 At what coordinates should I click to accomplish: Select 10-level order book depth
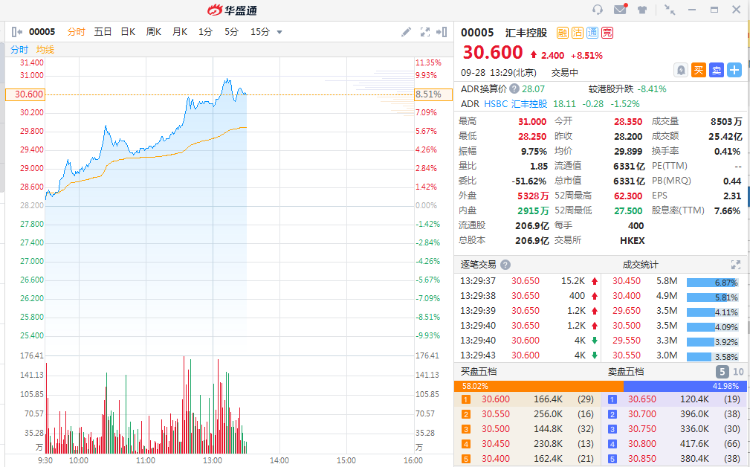click(x=738, y=372)
